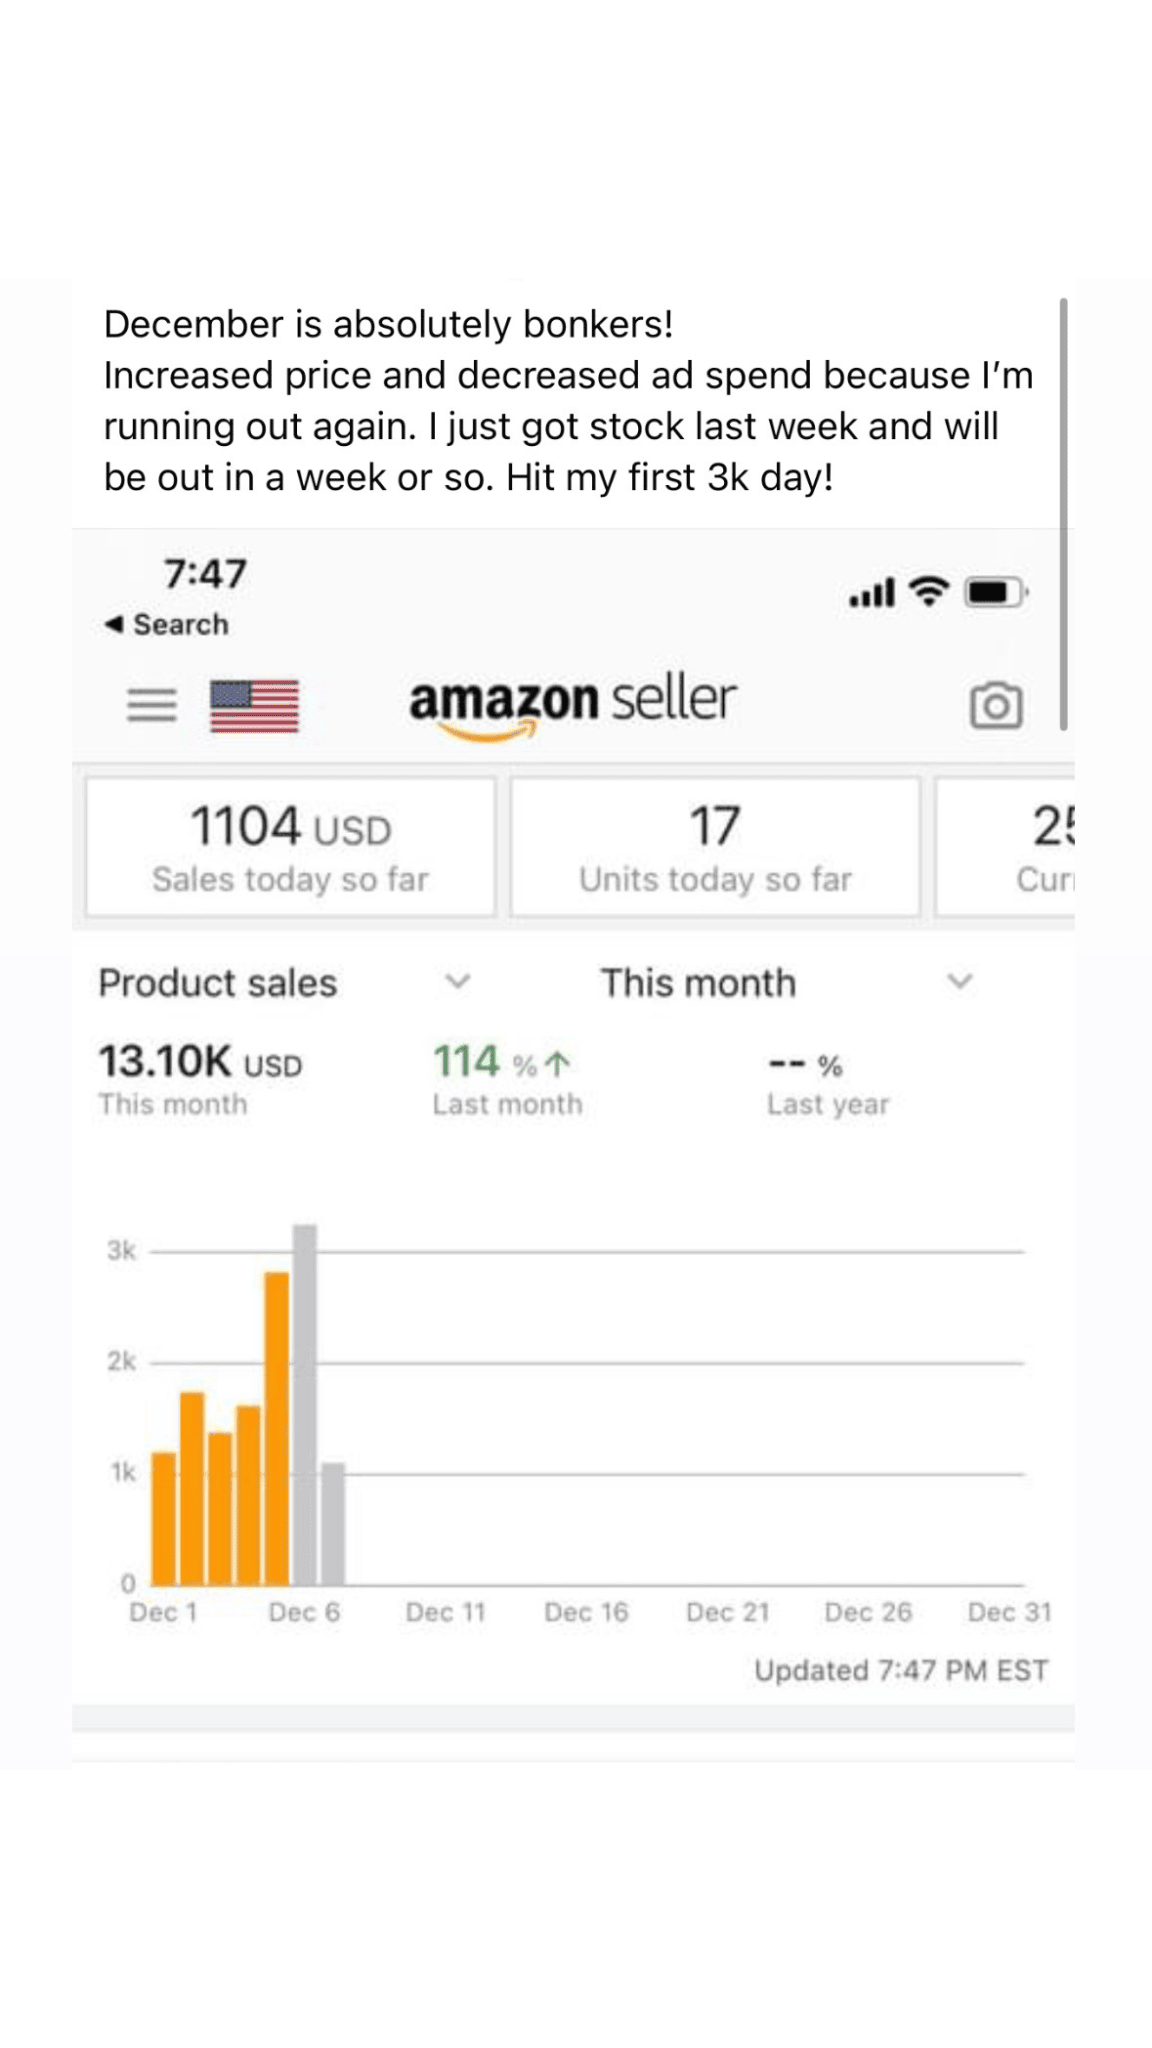Open the Units today so far card
The height and width of the screenshot is (2048, 1152).
(x=715, y=847)
